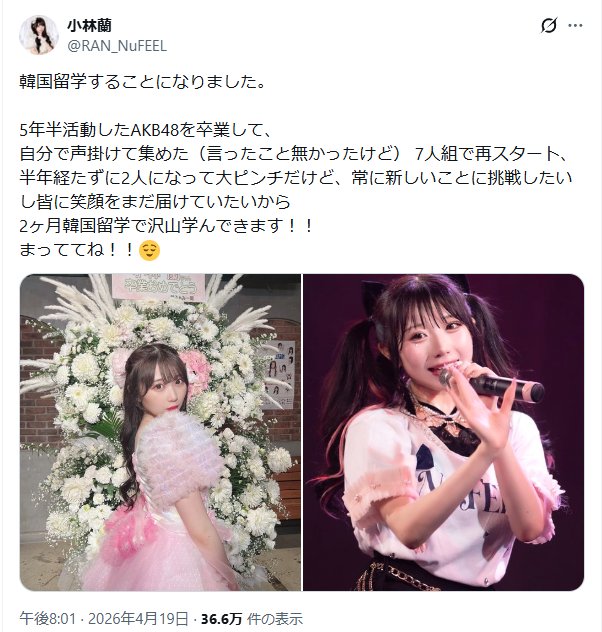This screenshot has width=602, height=632.
Task: Click the まっててね closing text
Action: point(77,250)
